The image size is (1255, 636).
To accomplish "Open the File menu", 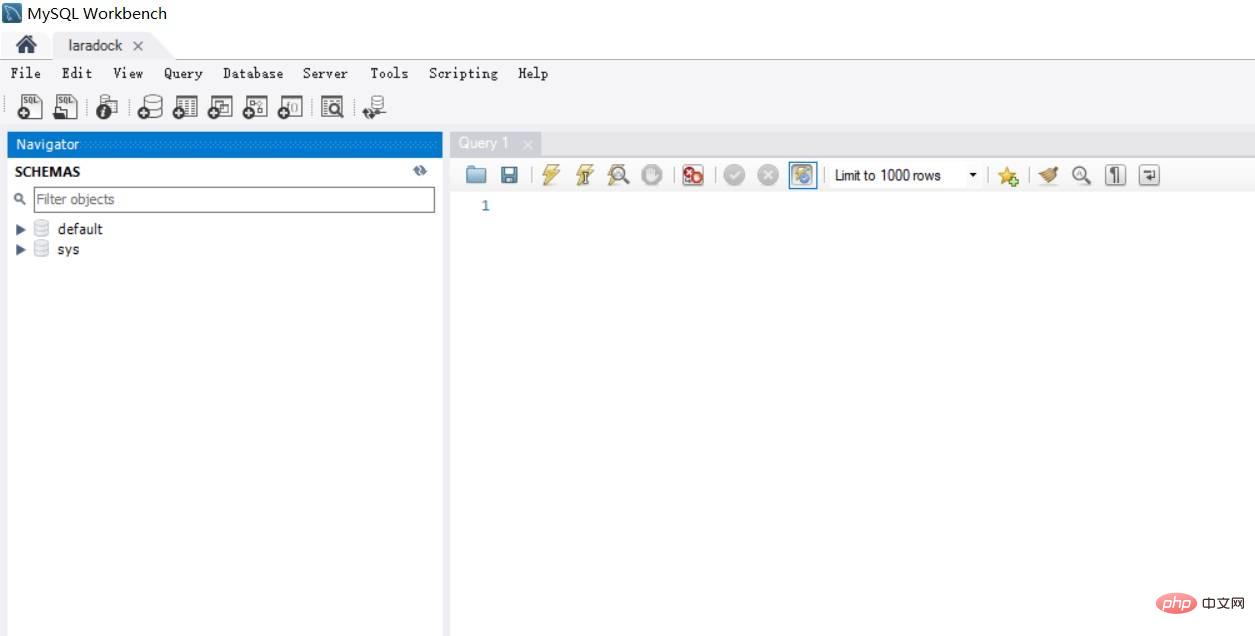I will (26, 73).
